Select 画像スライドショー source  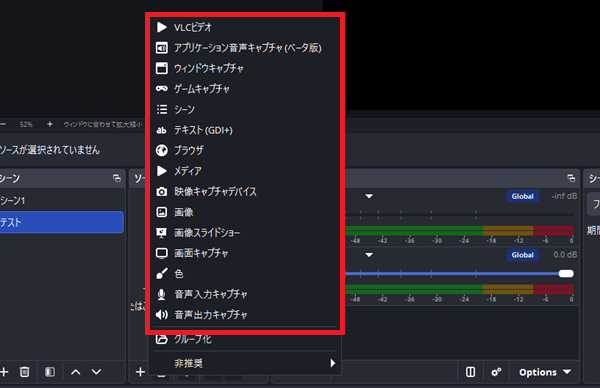click(x=245, y=233)
